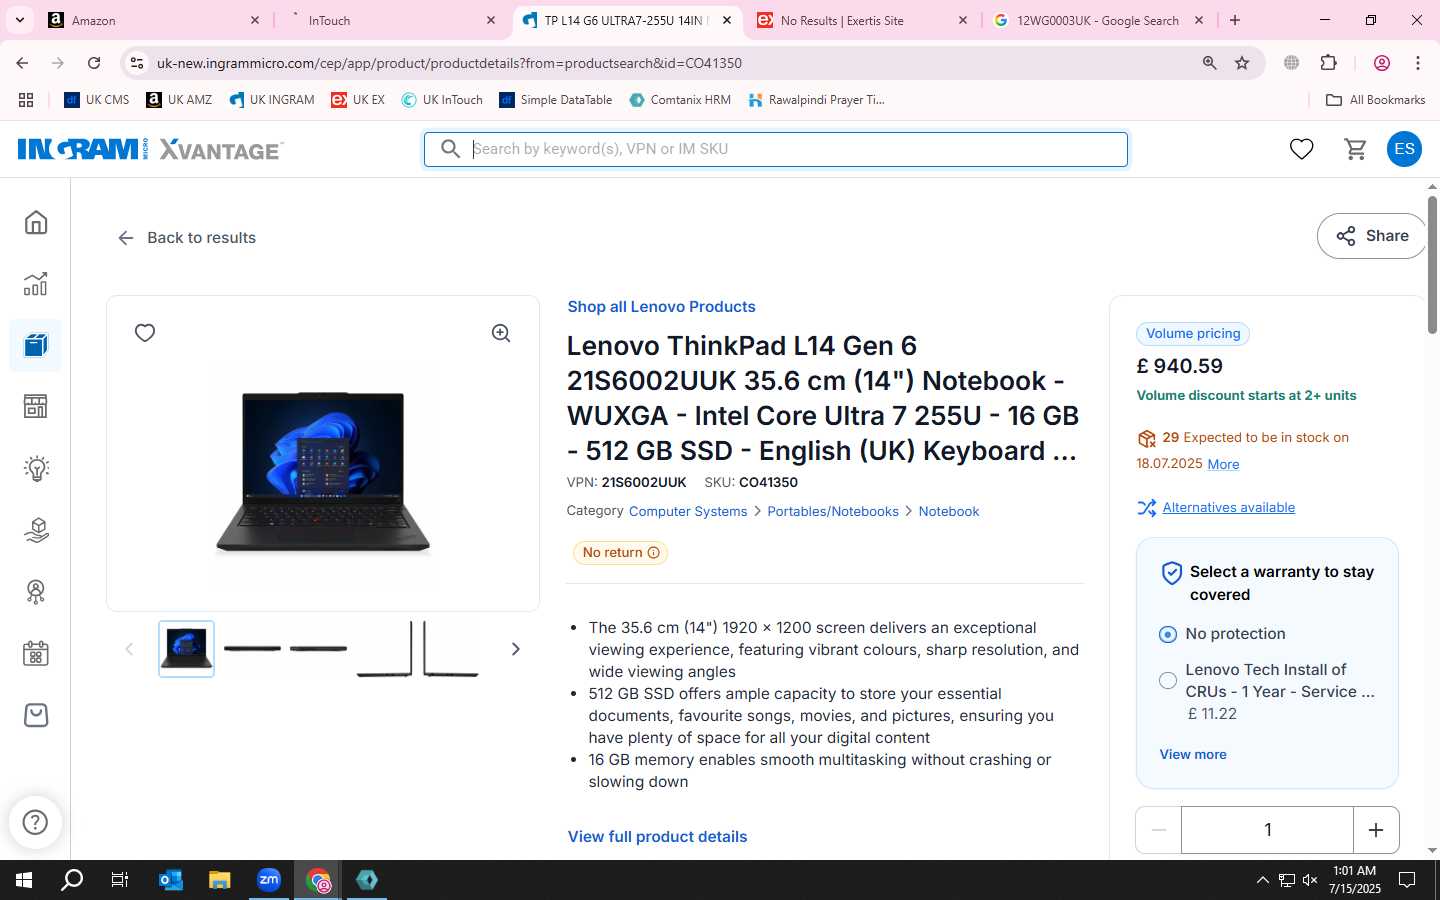Screen dimensions: 1440x900
Task: Open the analytics chart sidebar icon
Action: point(36,284)
